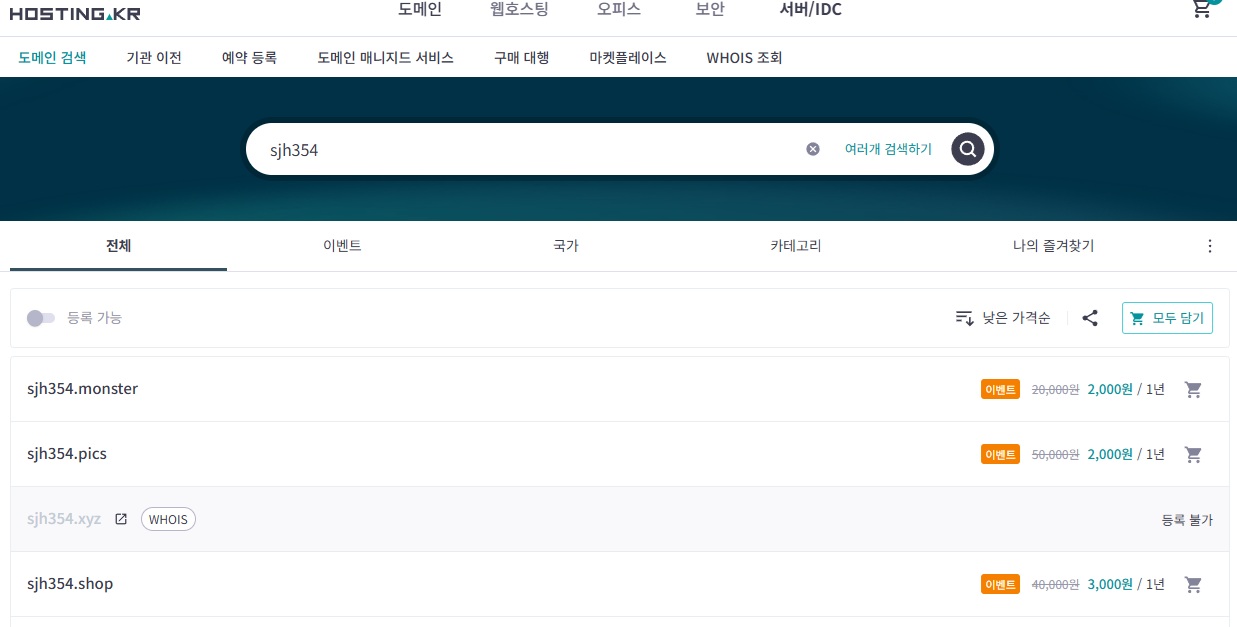Add sjh354.monster to cart
Screen dimensions: 1237x627
click(1193, 389)
